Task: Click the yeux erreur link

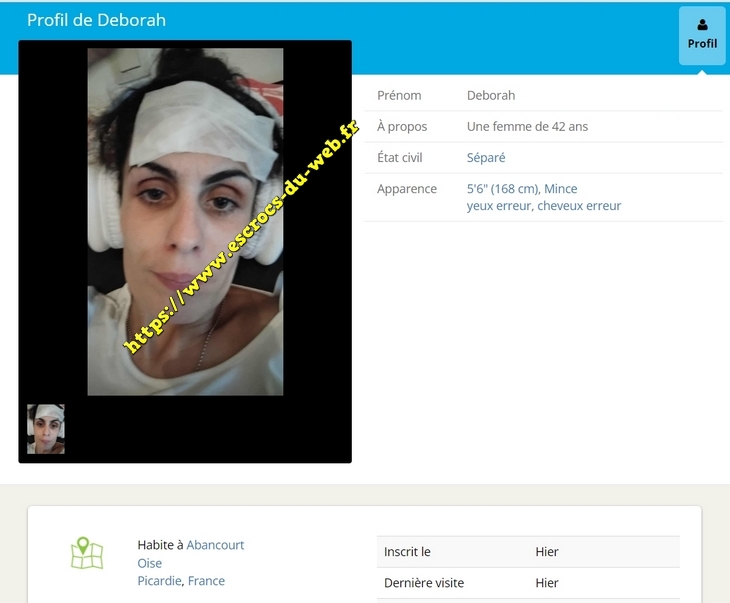Action: click(498, 206)
